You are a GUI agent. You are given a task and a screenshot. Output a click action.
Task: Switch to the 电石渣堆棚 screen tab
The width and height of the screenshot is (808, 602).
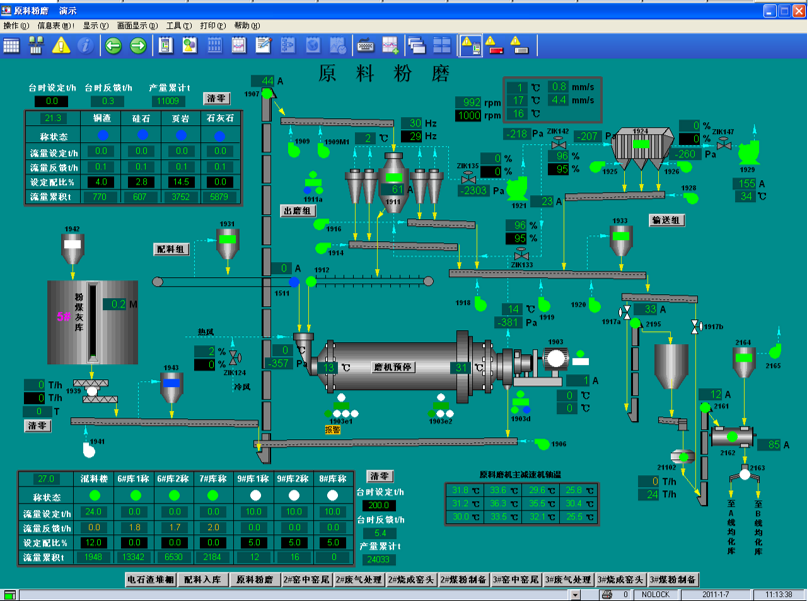(150, 580)
